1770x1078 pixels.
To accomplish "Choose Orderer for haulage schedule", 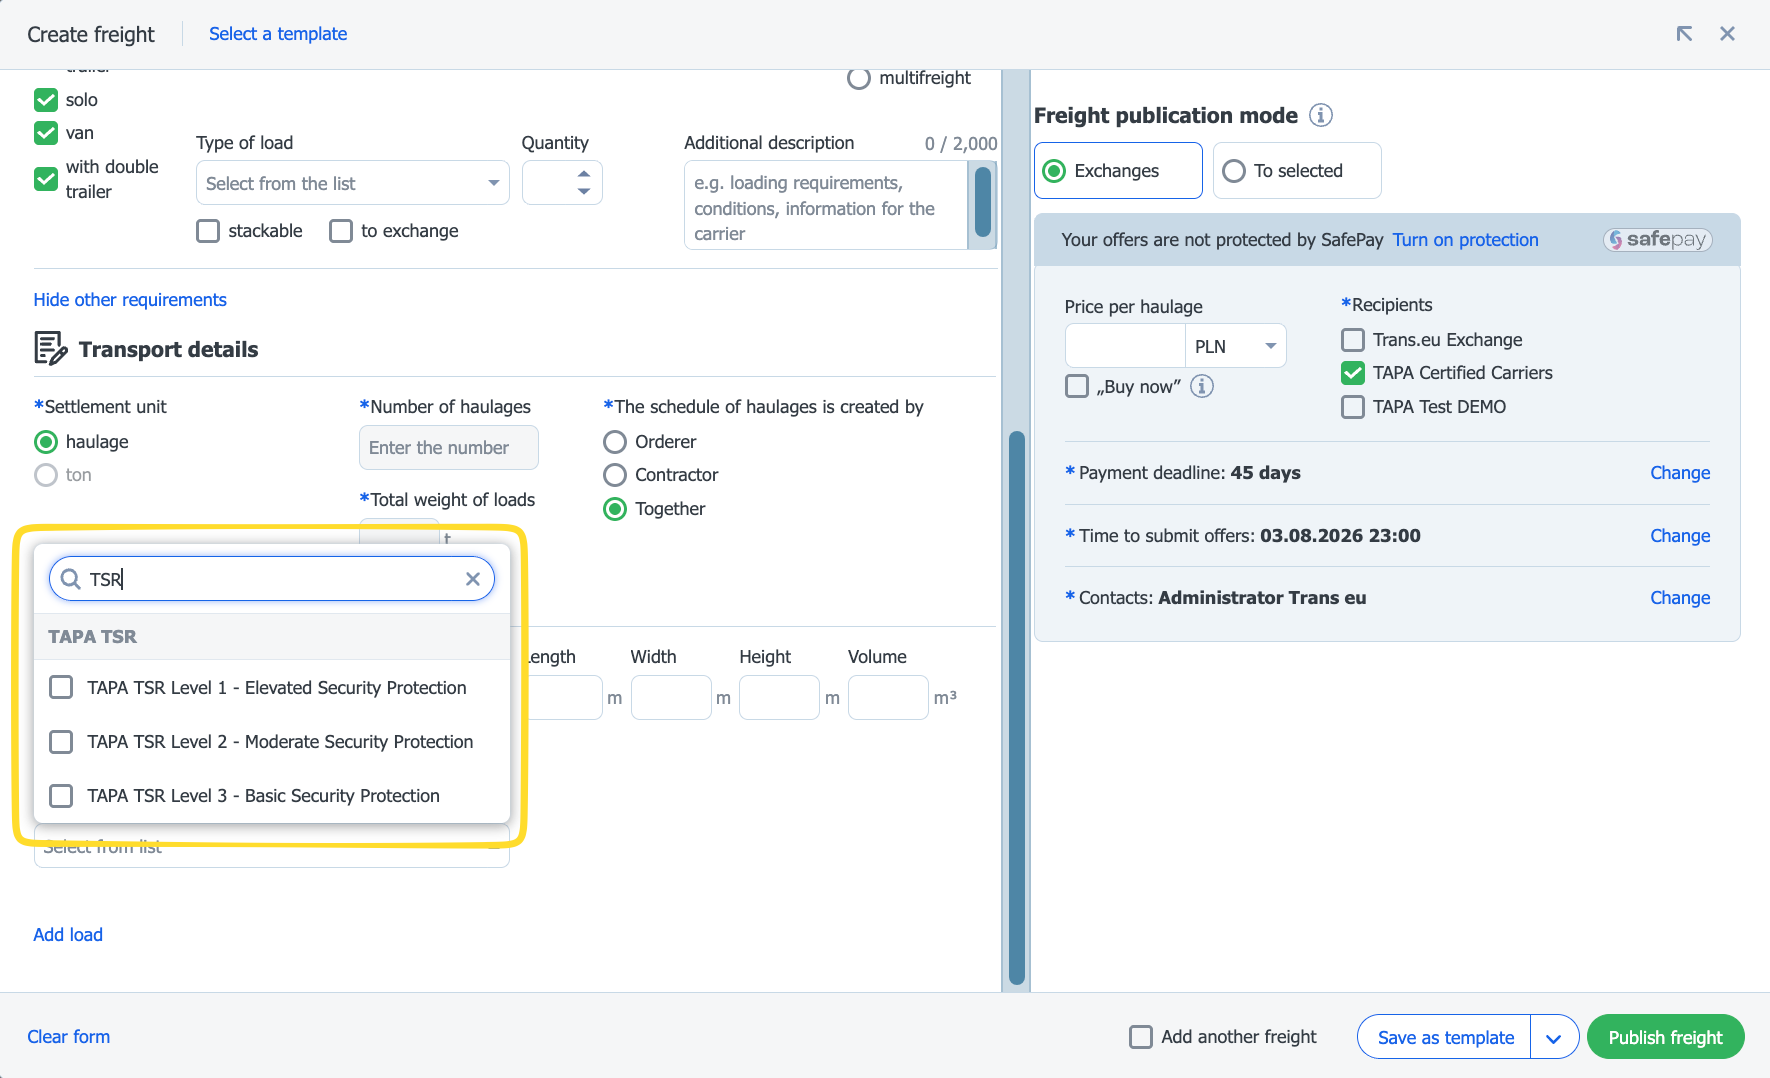I will [615, 442].
